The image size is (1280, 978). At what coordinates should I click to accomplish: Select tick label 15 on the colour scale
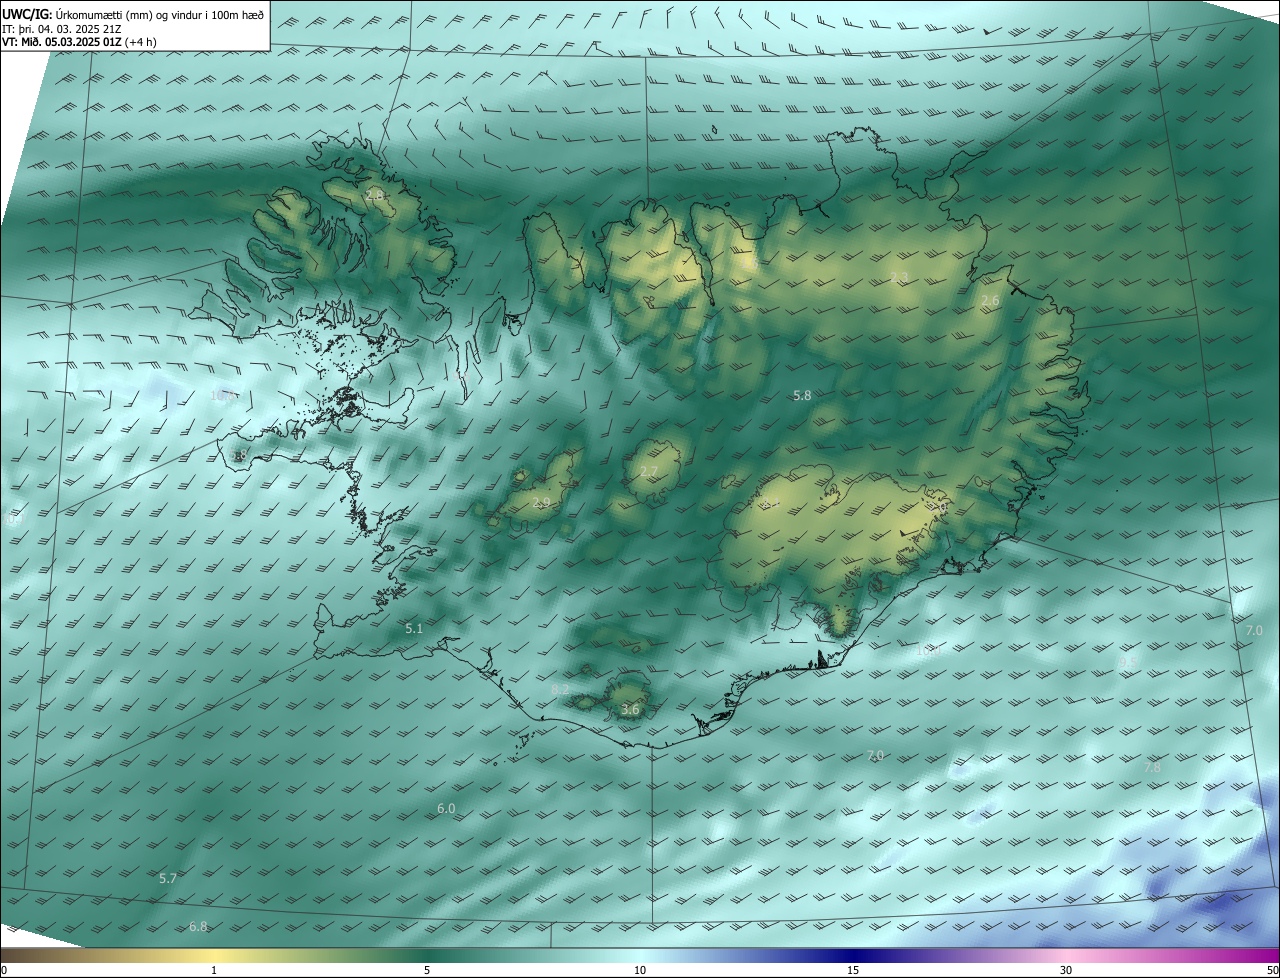click(x=853, y=970)
